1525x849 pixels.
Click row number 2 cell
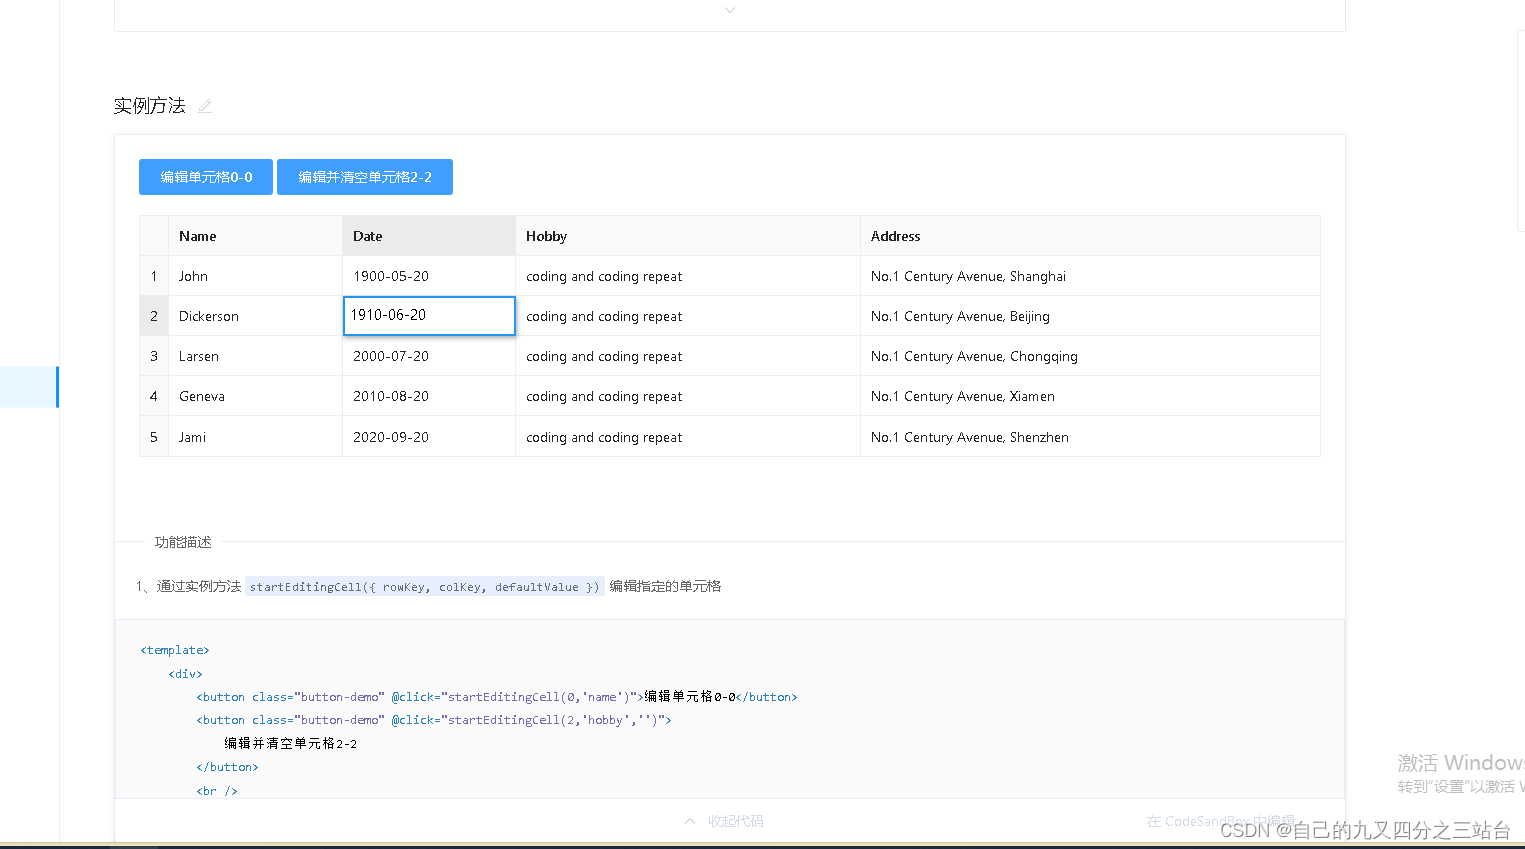(154, 316)
